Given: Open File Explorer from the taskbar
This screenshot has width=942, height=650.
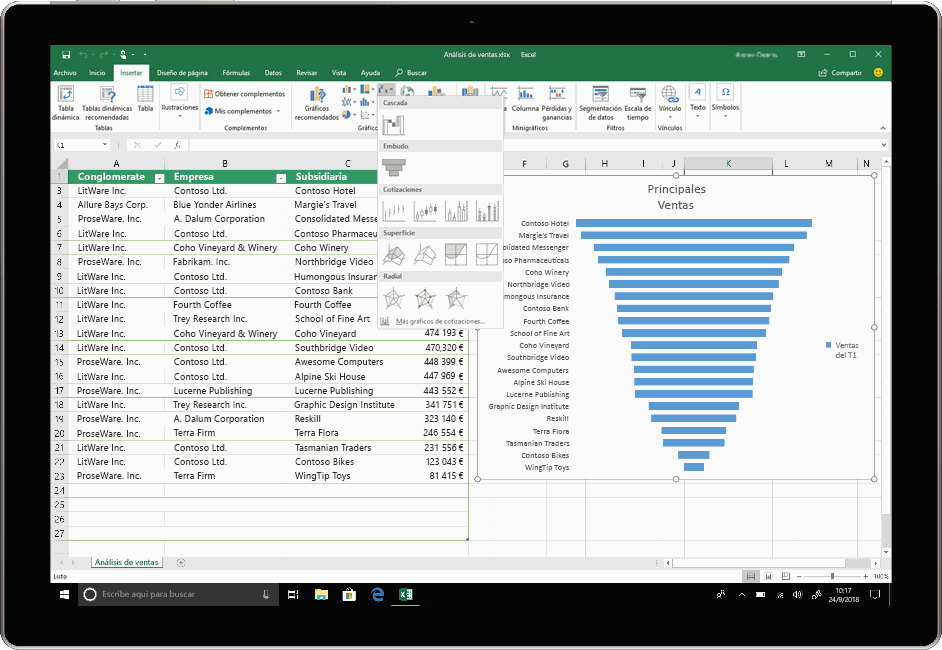Looking at the screenshot, I should (x=321, y=595).
